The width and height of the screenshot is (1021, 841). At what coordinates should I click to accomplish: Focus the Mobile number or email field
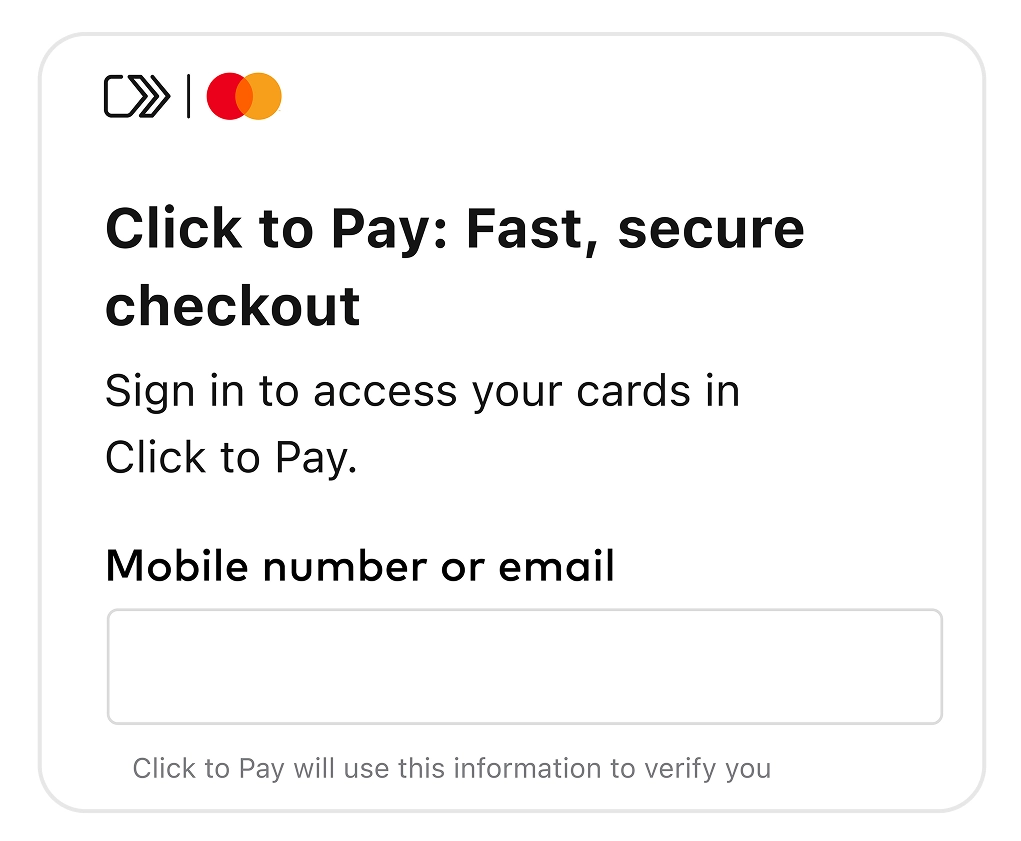coord(524,666)
